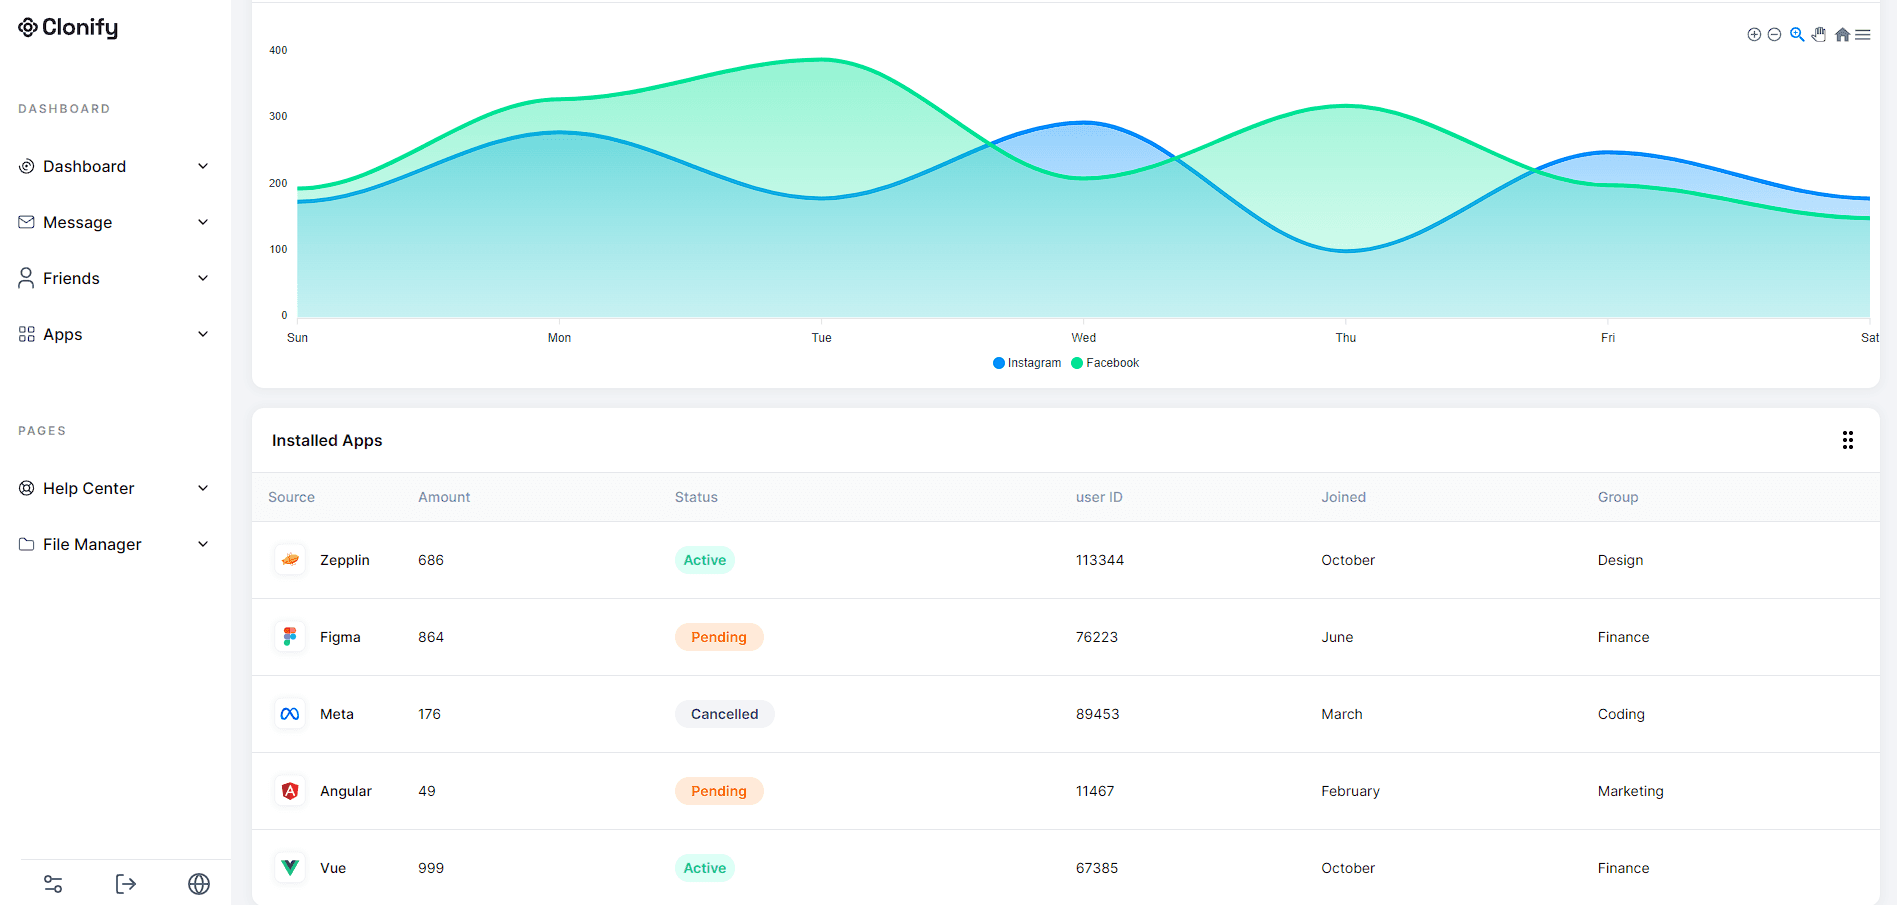1897x905 pixels.
Task: Select the chart selection zoom magnifier tool
Action: (x=1797, y=35)
